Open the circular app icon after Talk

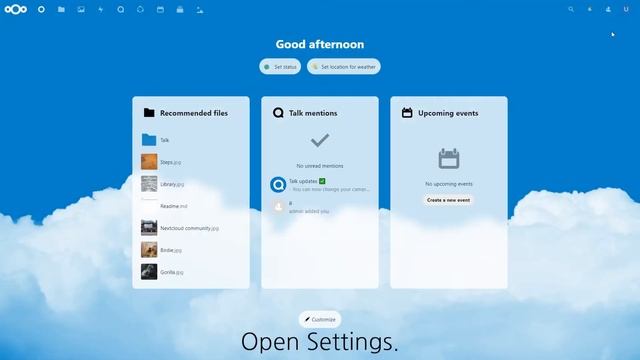coord(140,9)
